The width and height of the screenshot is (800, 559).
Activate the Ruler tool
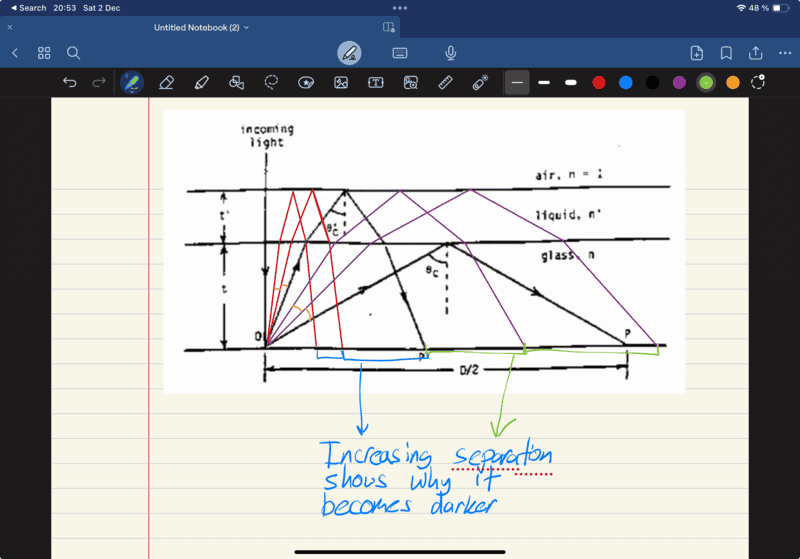[445, 83]
